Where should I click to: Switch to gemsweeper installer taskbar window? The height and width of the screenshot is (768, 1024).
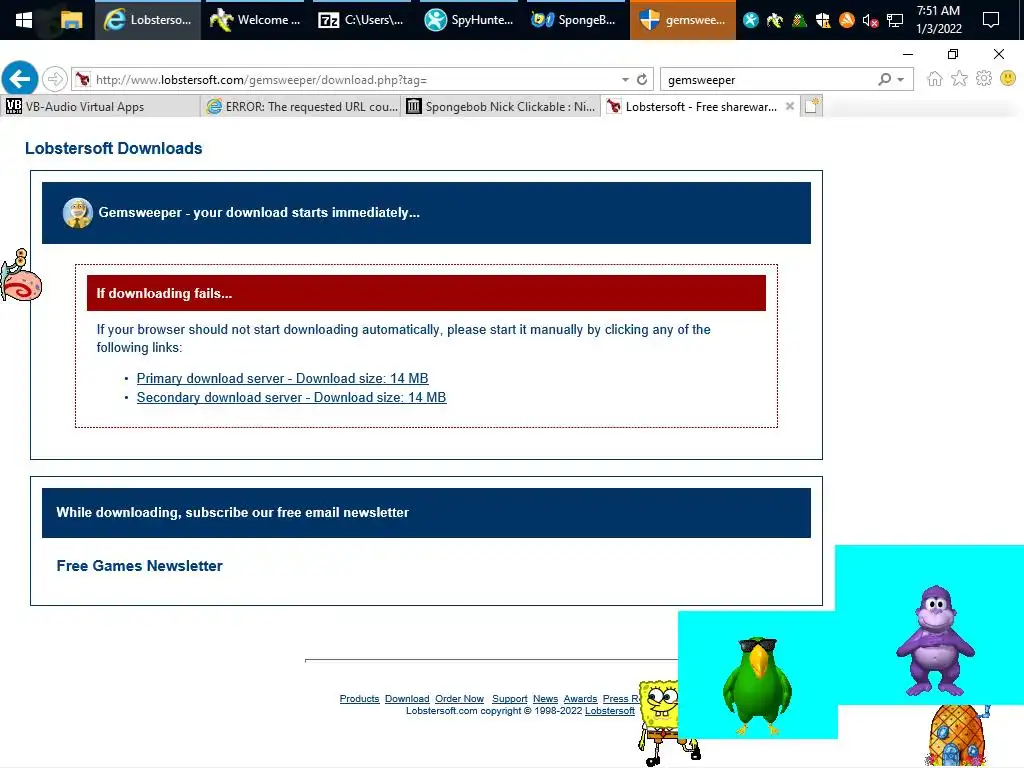pyautogui.click(x=682, y=20)
